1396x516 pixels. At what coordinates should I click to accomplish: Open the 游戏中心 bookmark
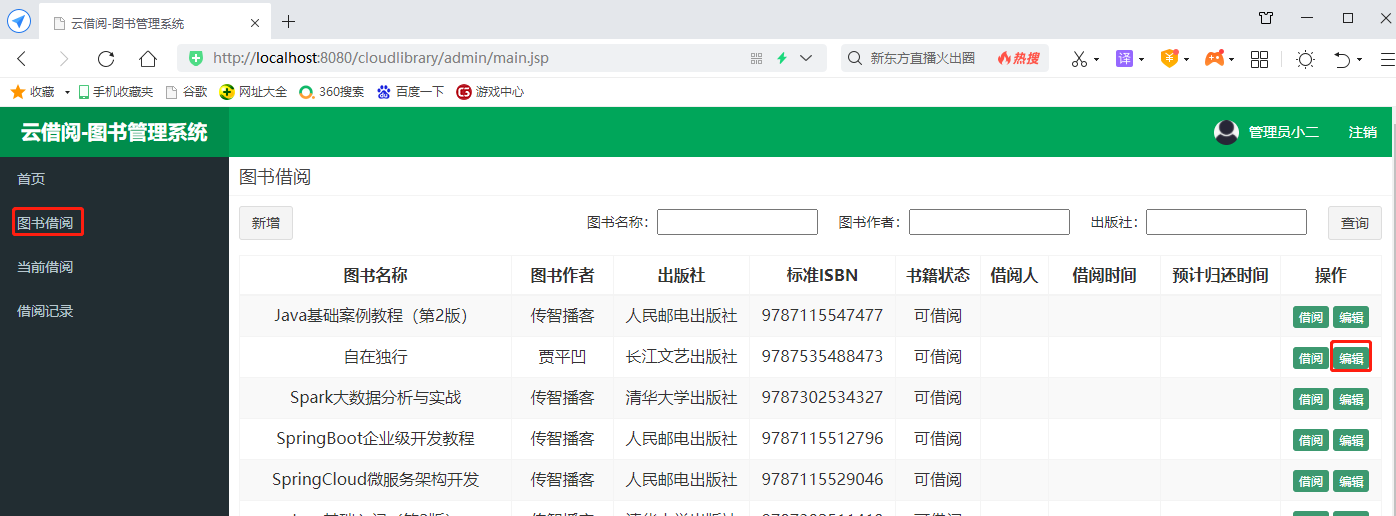tap(490, 91)
